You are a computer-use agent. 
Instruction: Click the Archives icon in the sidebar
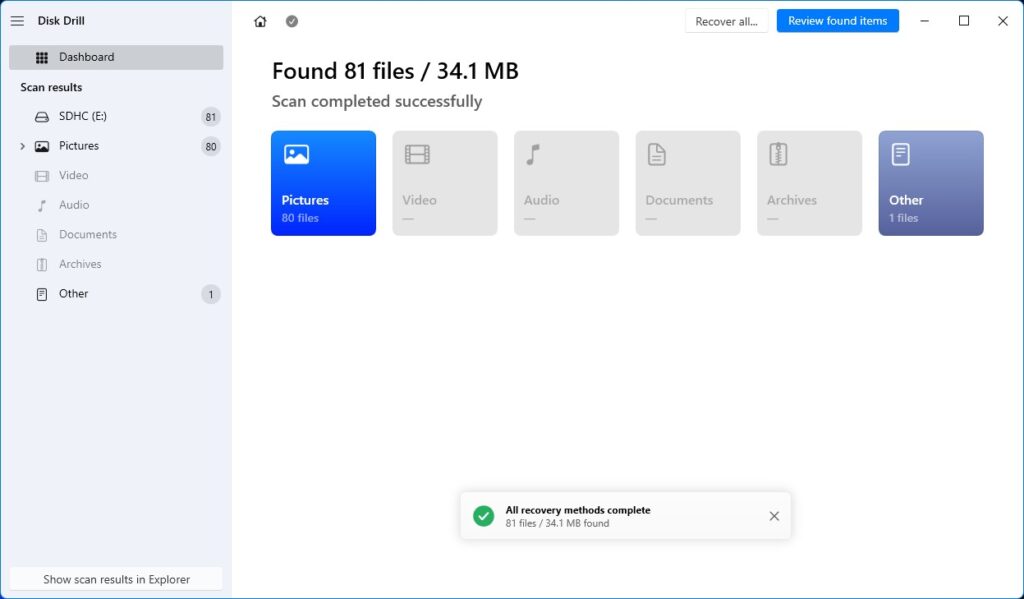pyautogui.click(x=41, y=263)
